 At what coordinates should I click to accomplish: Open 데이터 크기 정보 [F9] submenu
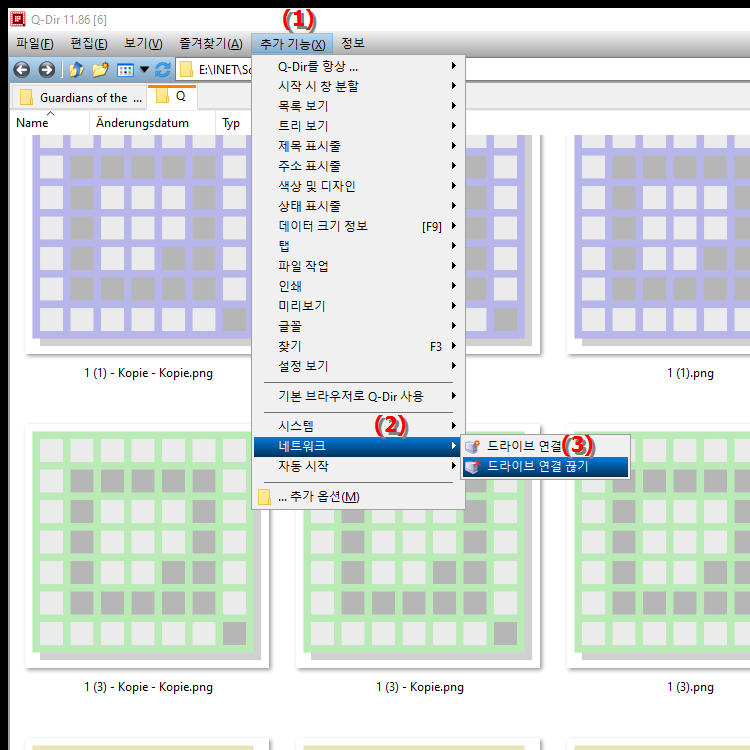tap(359, 226)
